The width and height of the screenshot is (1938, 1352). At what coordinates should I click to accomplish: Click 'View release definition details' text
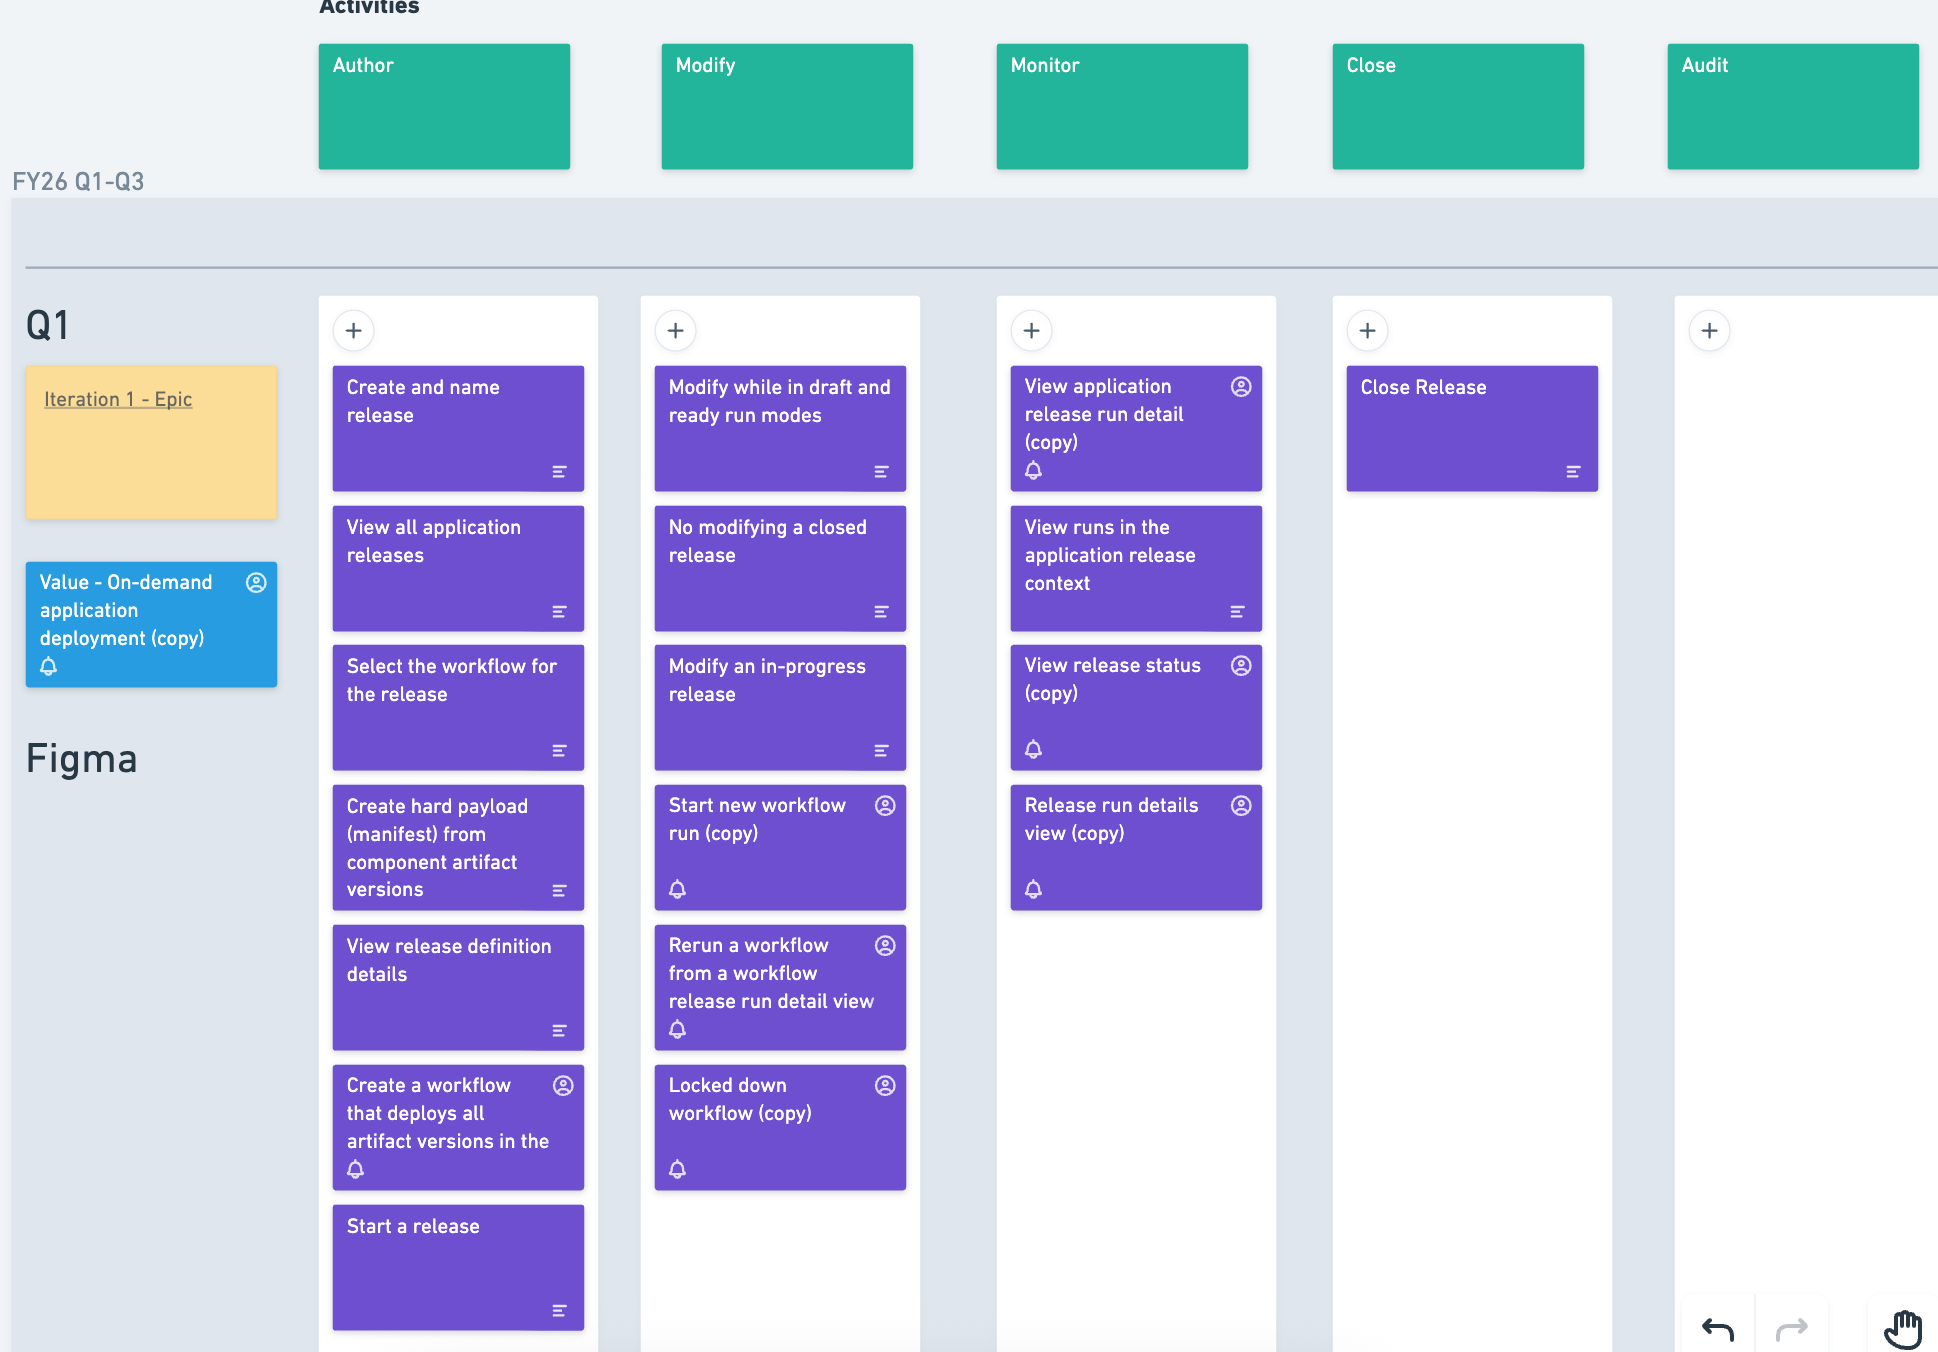449,960
